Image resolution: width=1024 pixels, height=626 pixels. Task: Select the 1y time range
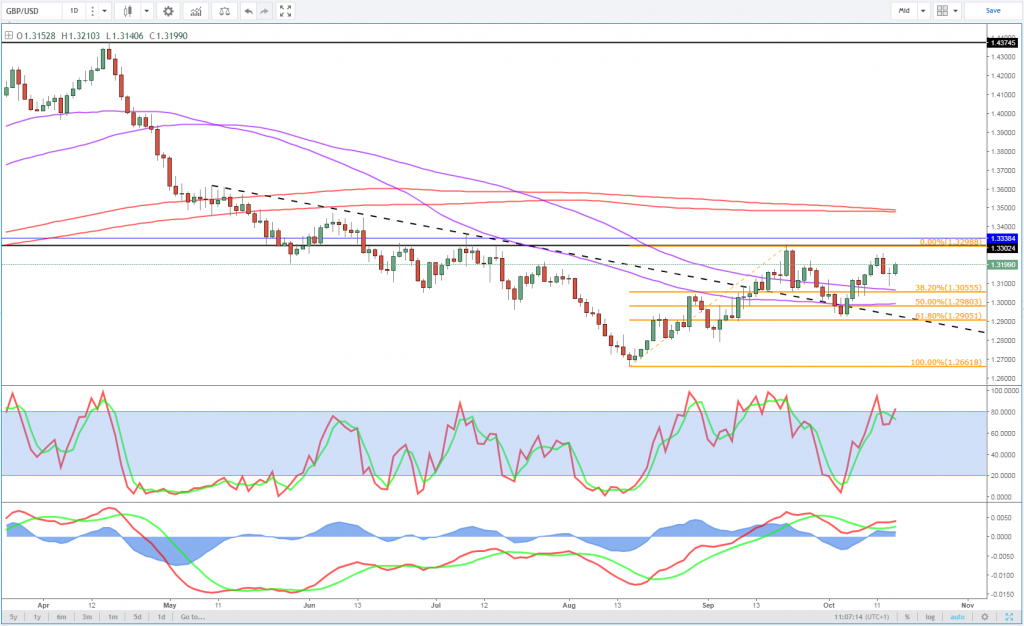(x=37, y=617)
